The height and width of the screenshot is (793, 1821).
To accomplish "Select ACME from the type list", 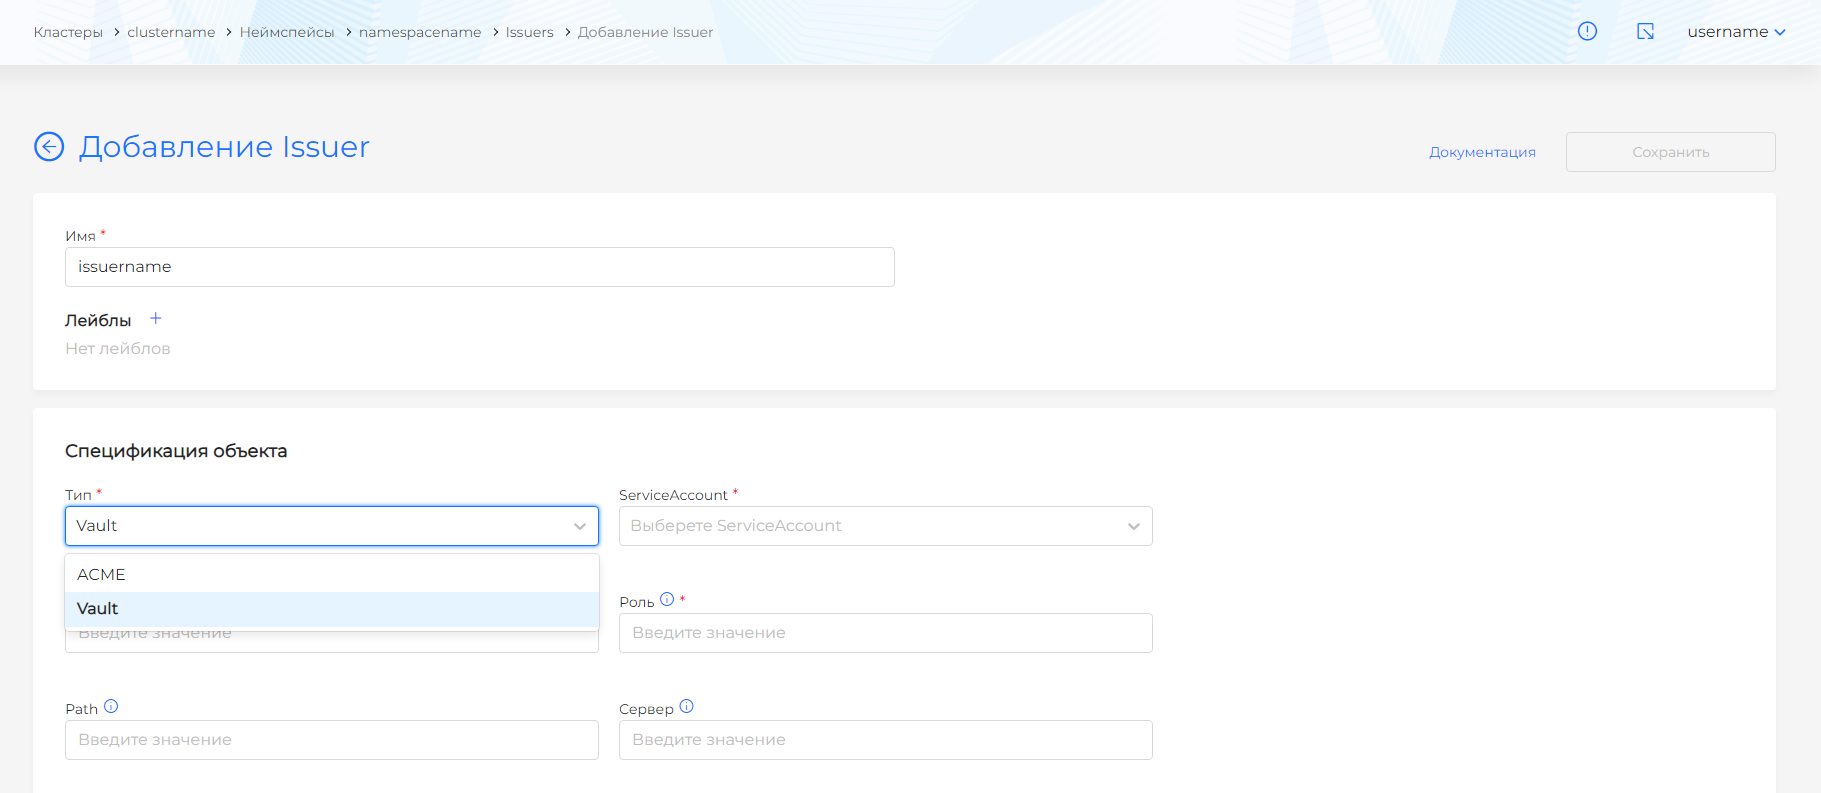I will point(101,575).
